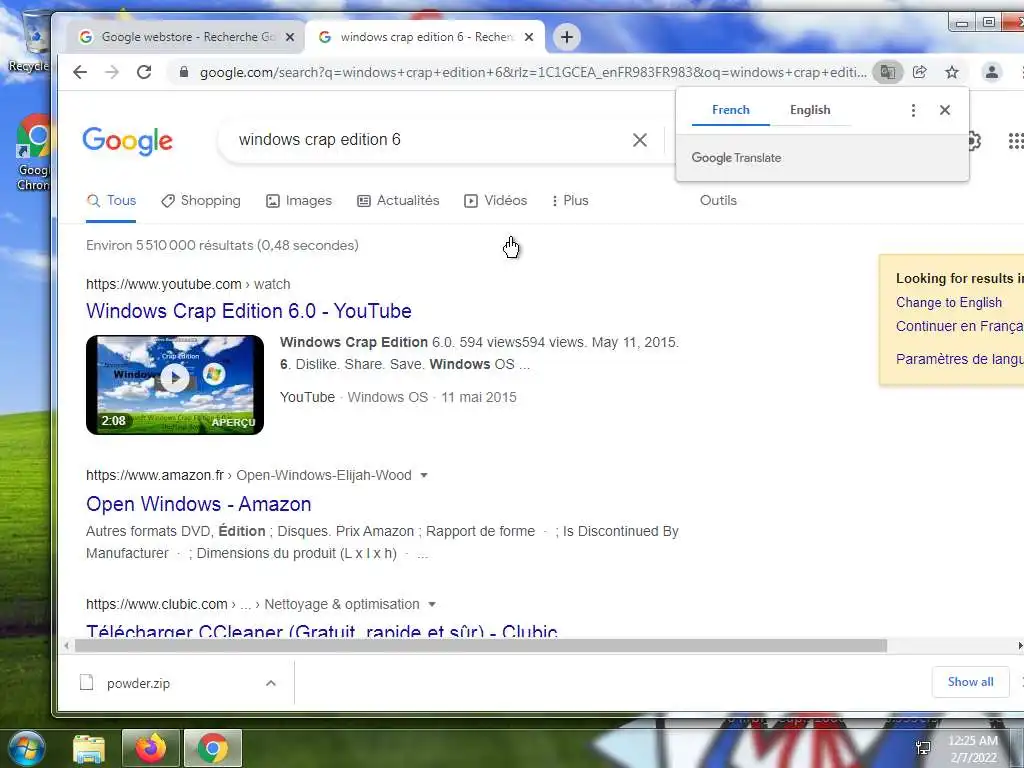1024x768 pixels.
Task: Click the padlock site info icon
Action: tap(184, 72)
